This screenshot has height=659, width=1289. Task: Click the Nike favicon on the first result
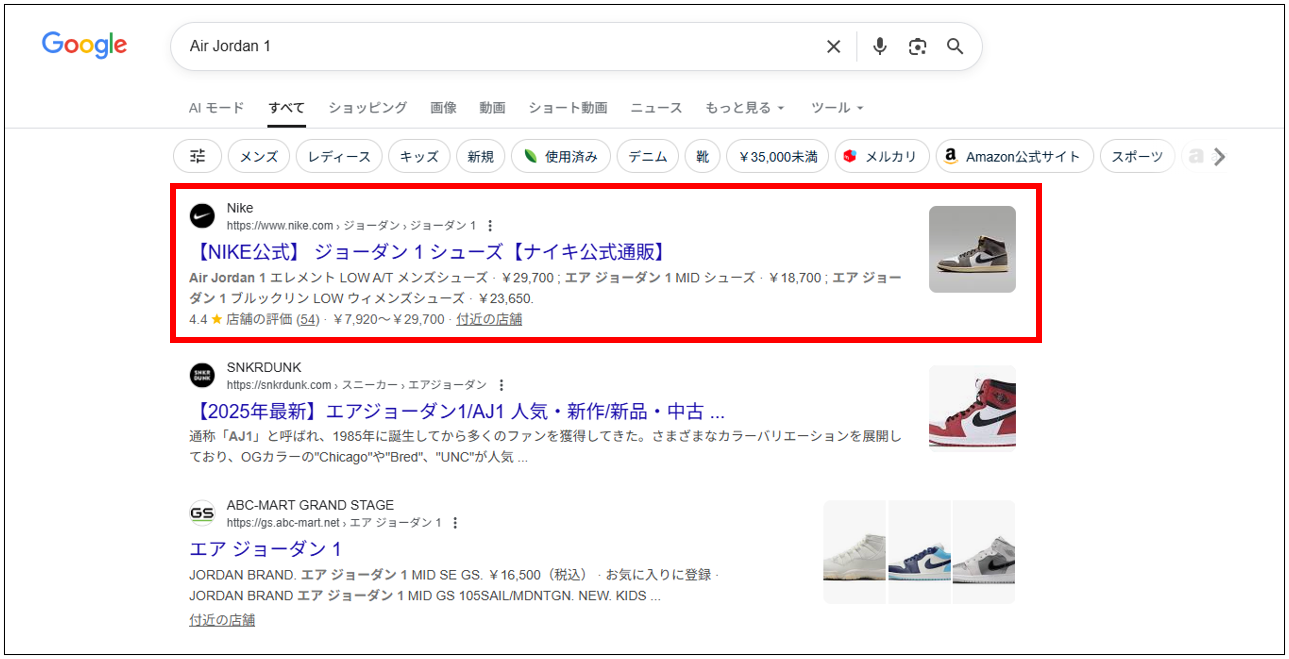pos(202,213)
